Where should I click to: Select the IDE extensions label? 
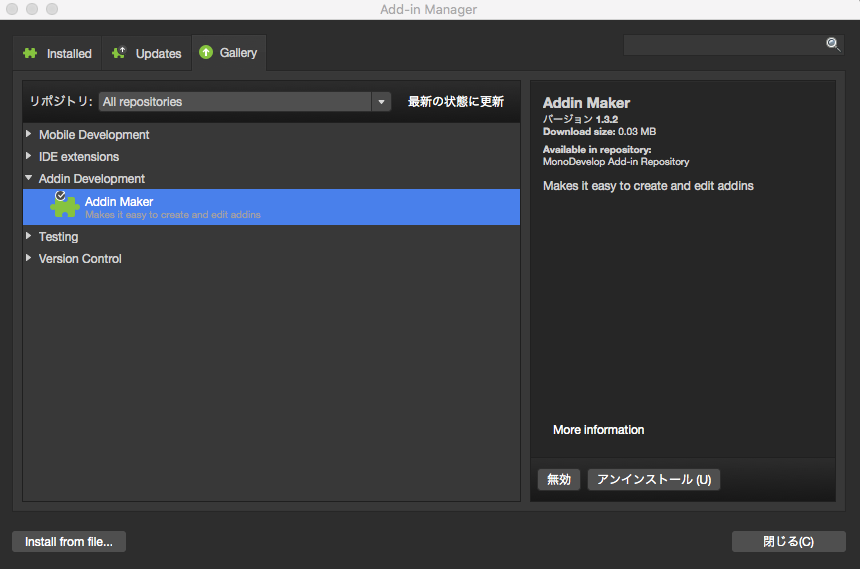pyautogui.click(x=79, y=156)
